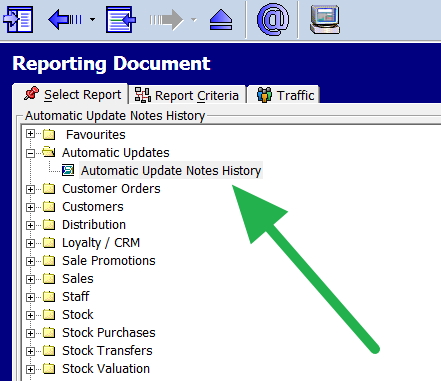Click the grey forward arrow button
The image size is (441, 381).
166,20
